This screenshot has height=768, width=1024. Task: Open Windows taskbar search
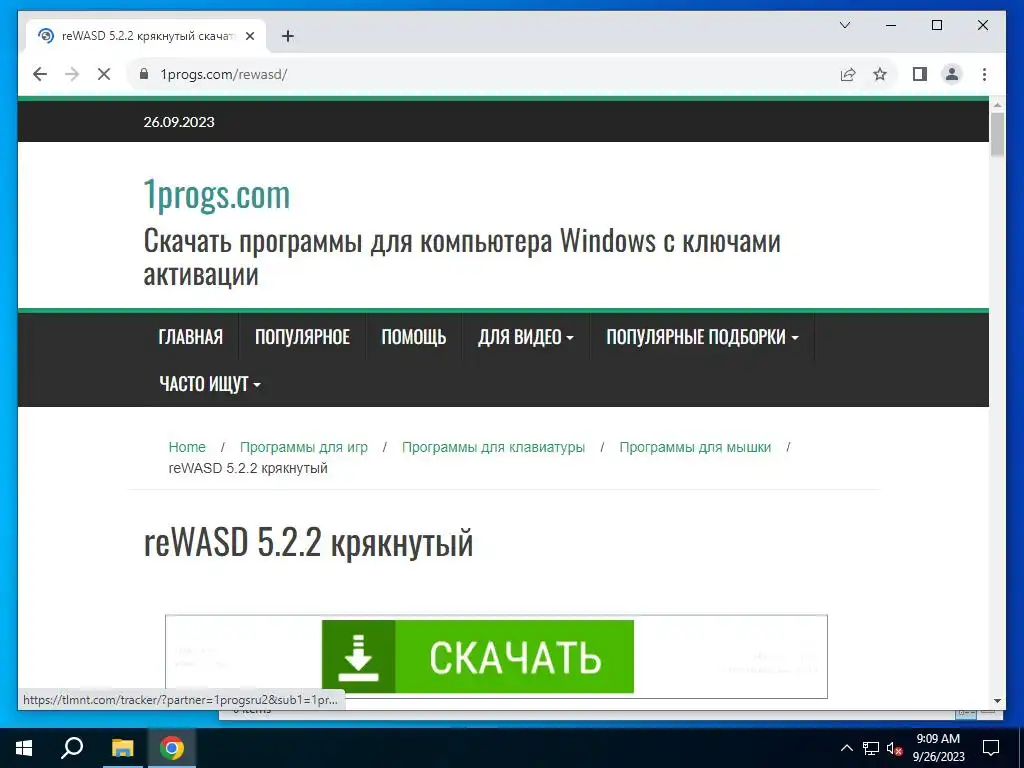click(x=72, y=748)
